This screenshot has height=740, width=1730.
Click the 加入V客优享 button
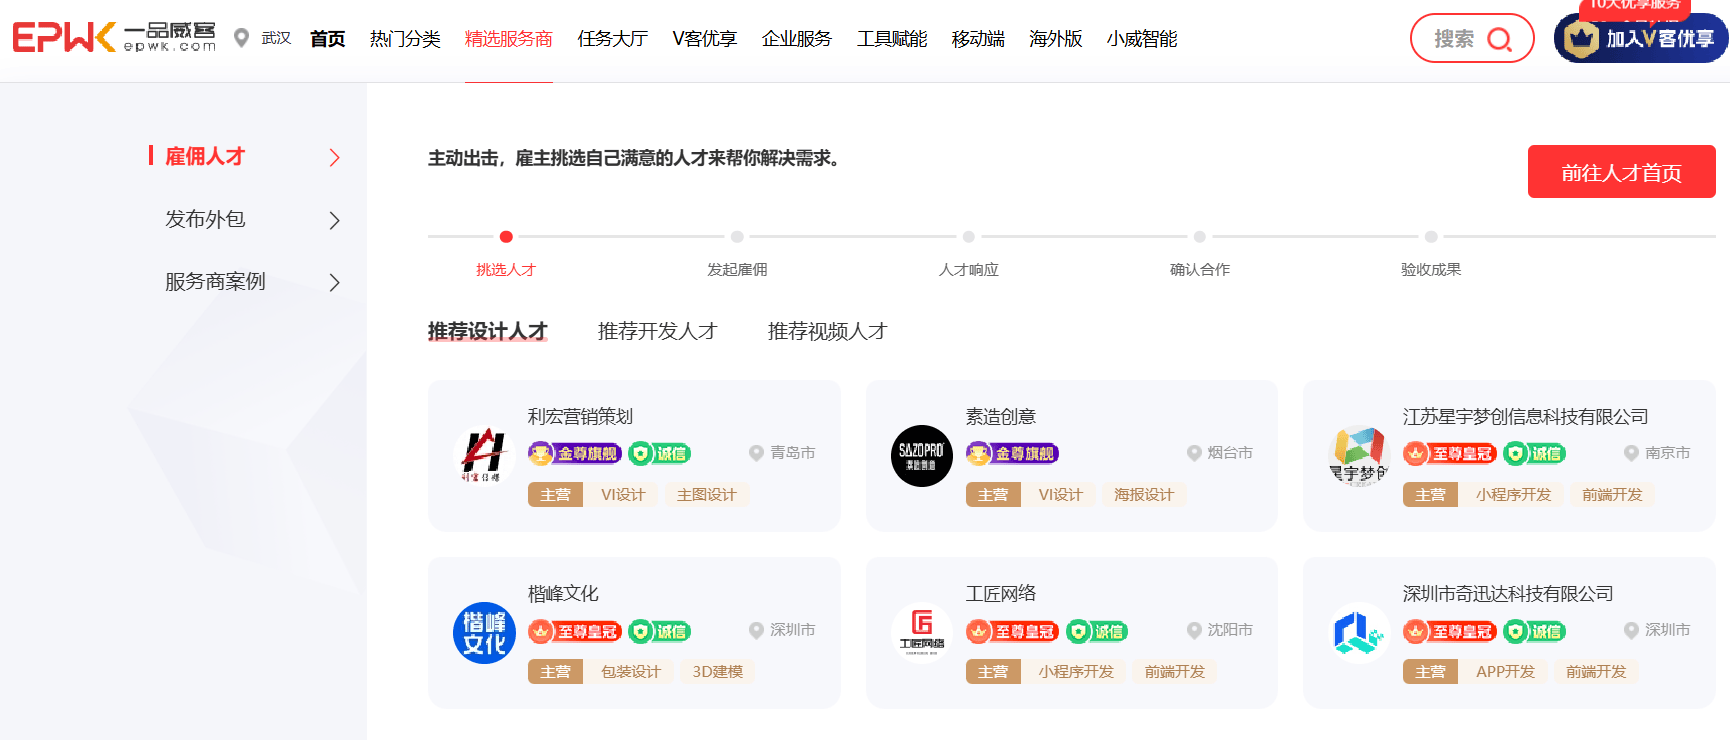coord(1641,38)
